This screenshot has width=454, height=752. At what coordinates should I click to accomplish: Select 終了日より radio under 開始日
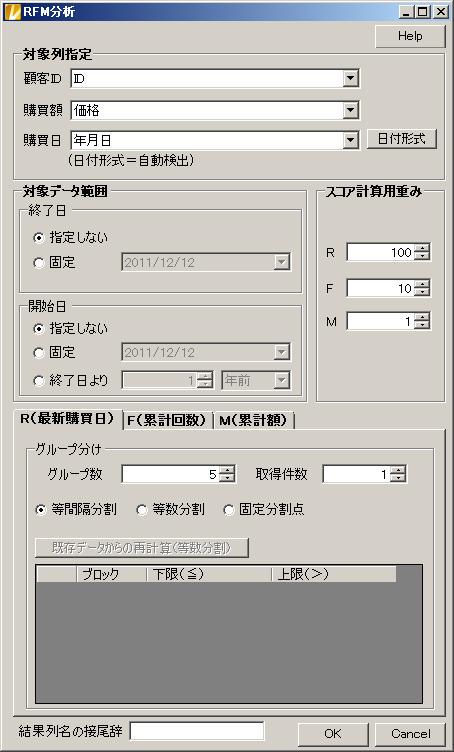39,381
